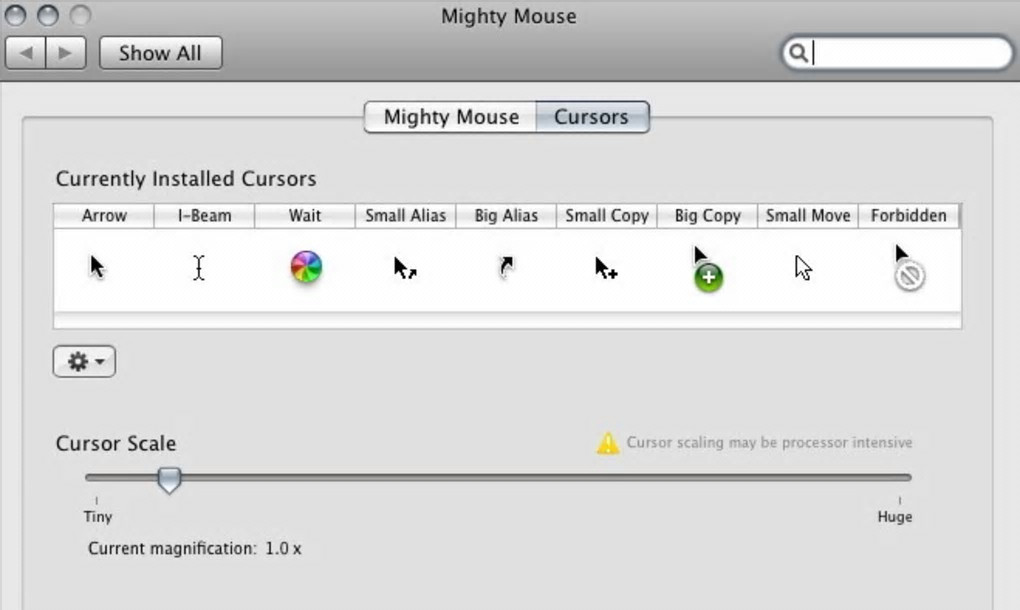Select the Arrow cursor icon
The width and height of the screenshot is (1020, 610).
tap(98, 267)
